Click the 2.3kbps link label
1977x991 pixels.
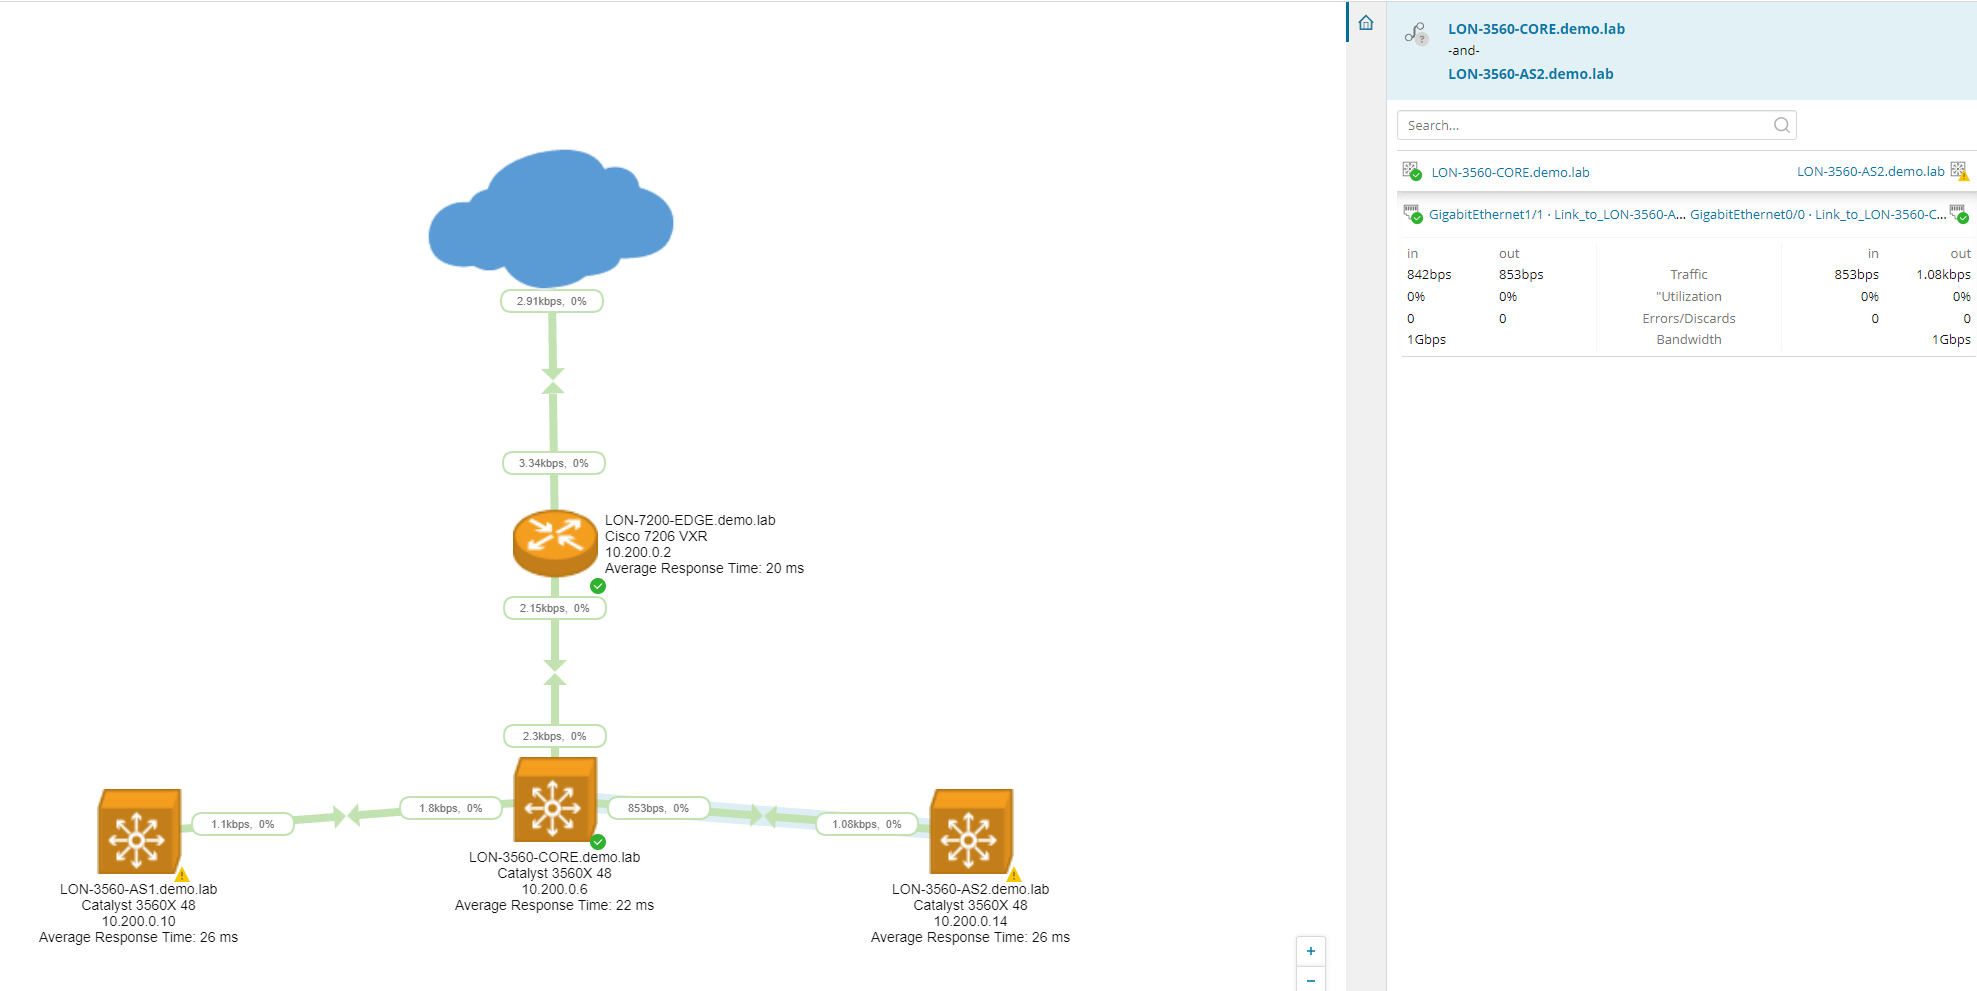[x=555, y=736]
